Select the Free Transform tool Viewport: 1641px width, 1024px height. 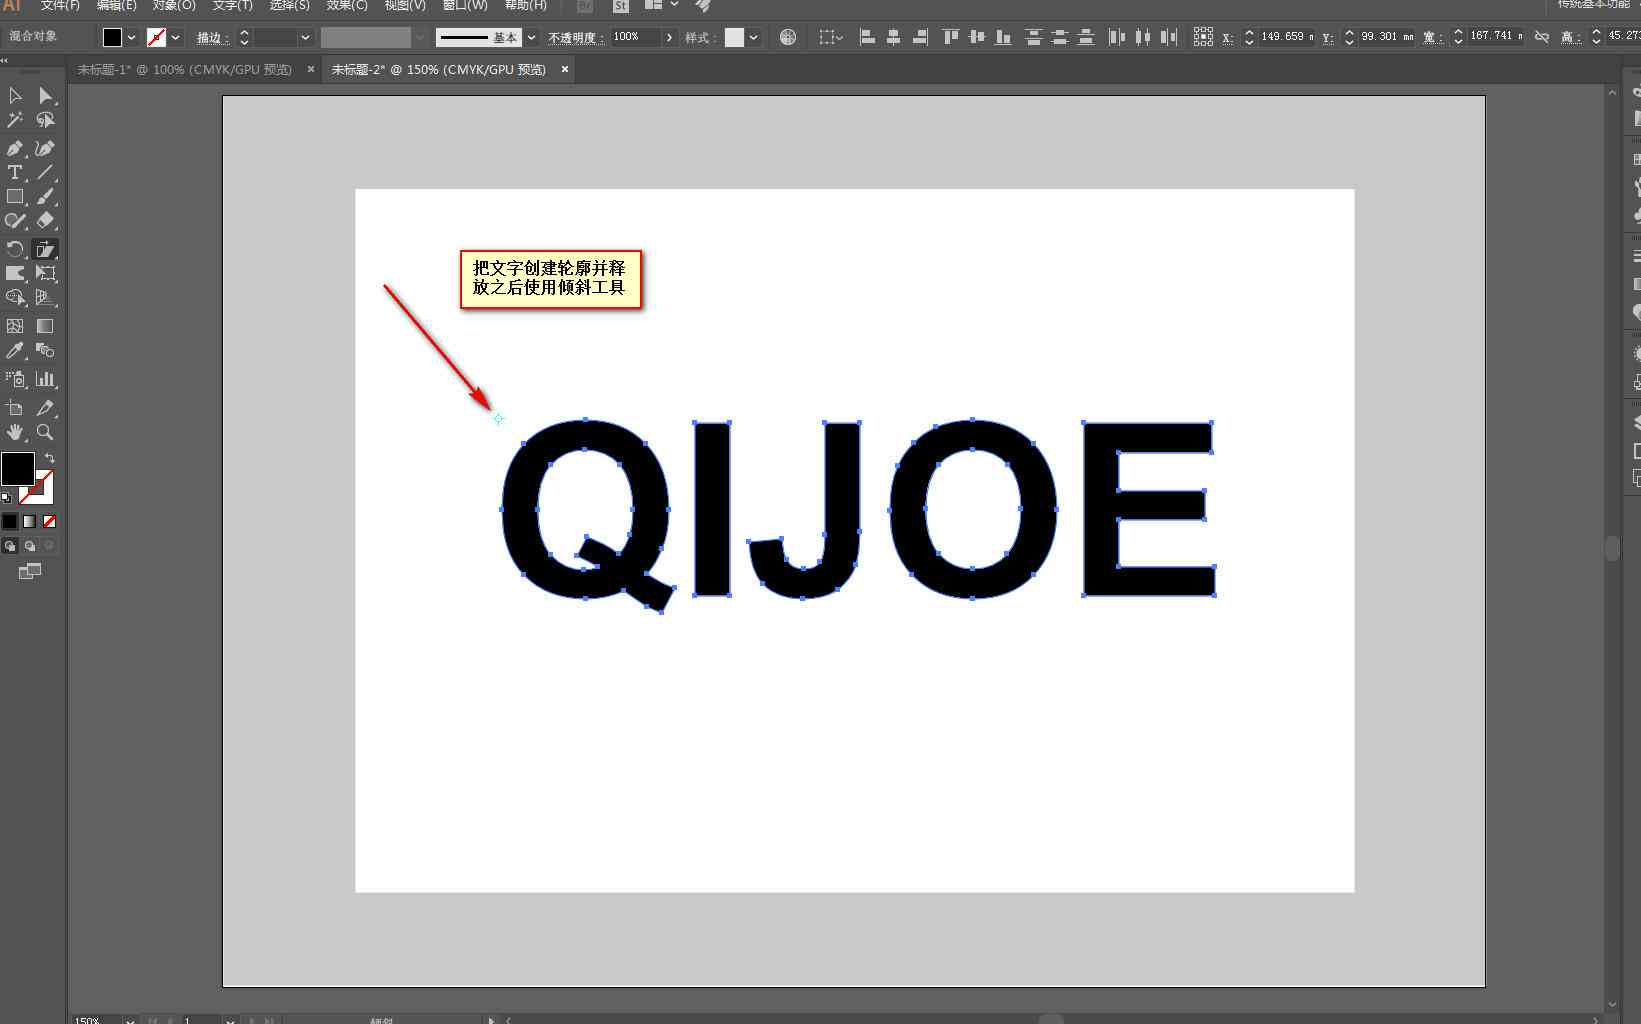pyautogui.click(x=45, y=273)
